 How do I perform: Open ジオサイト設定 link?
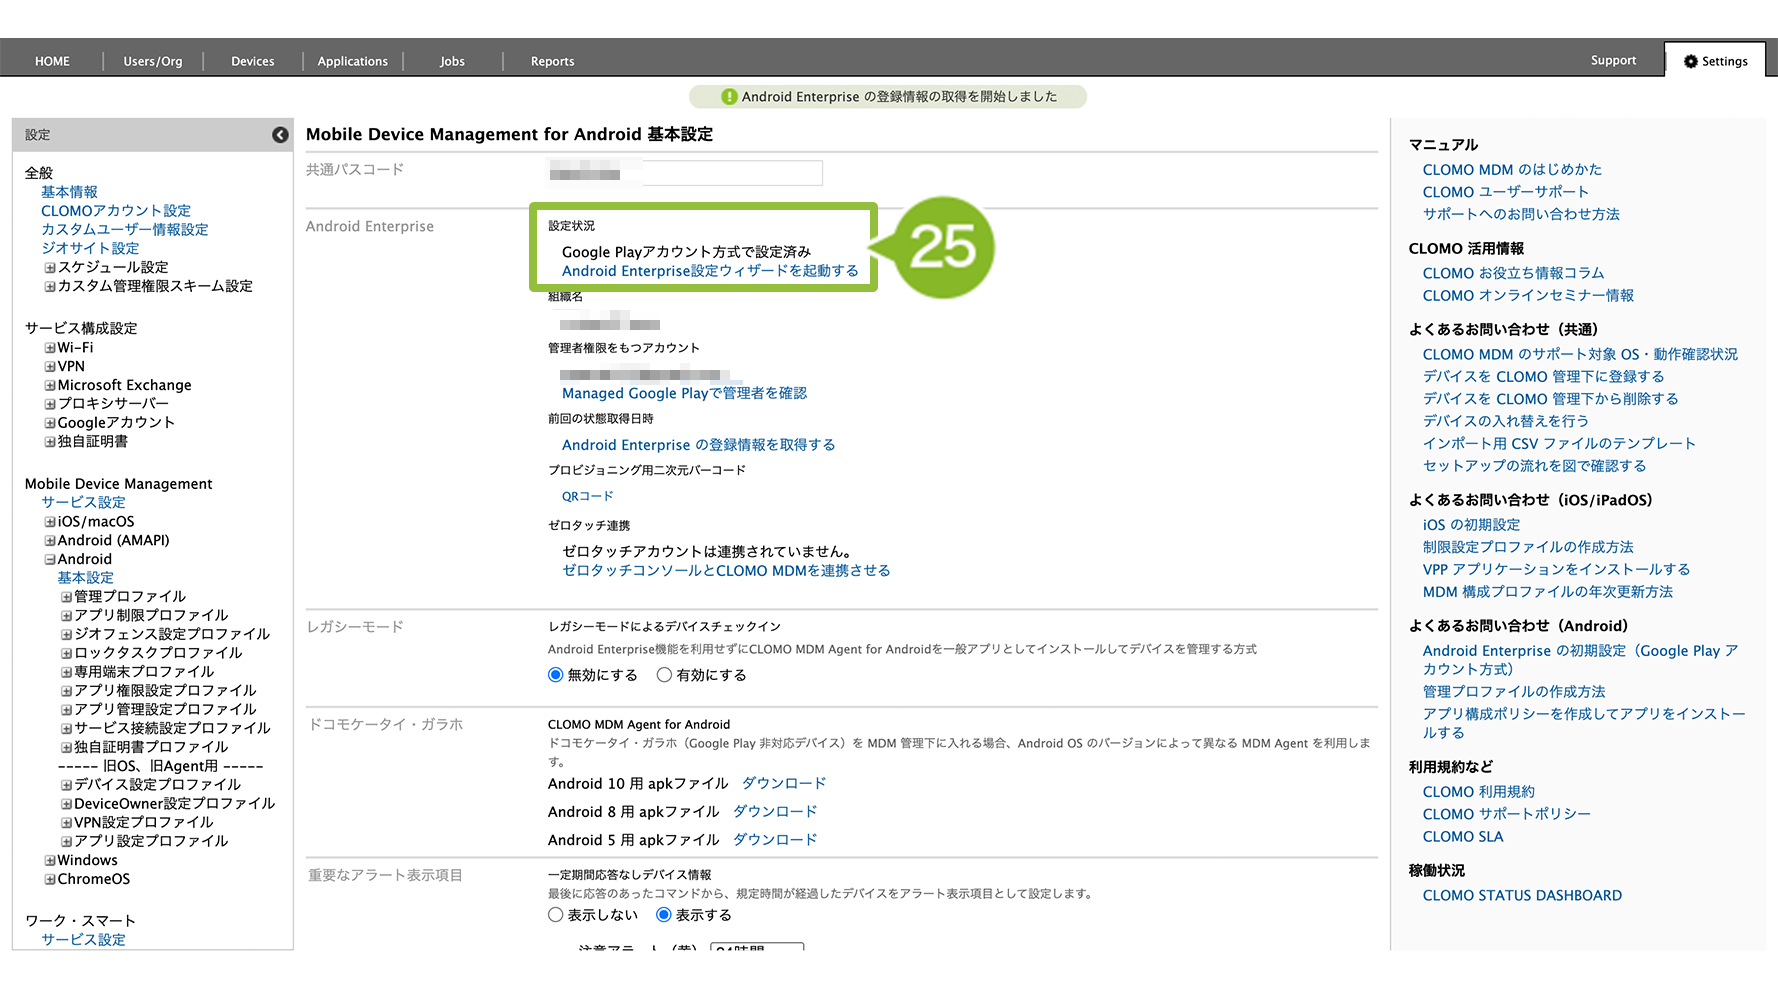[90, 248]
